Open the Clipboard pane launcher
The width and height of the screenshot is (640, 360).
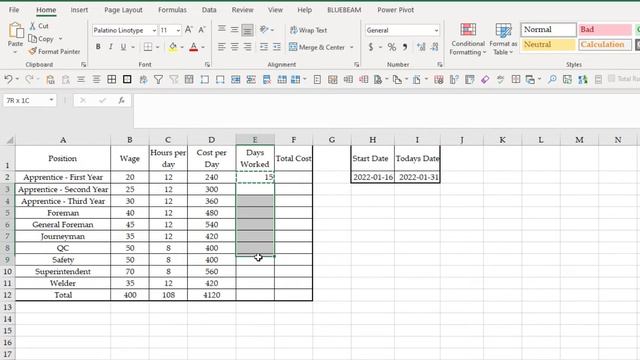(x=84, y=64)
